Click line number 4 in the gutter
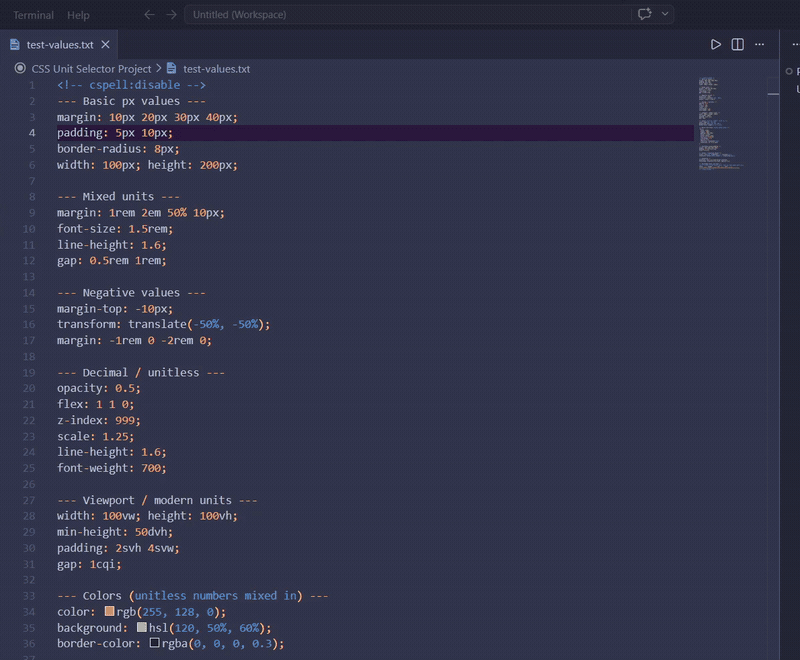 [x=32, y=133]
